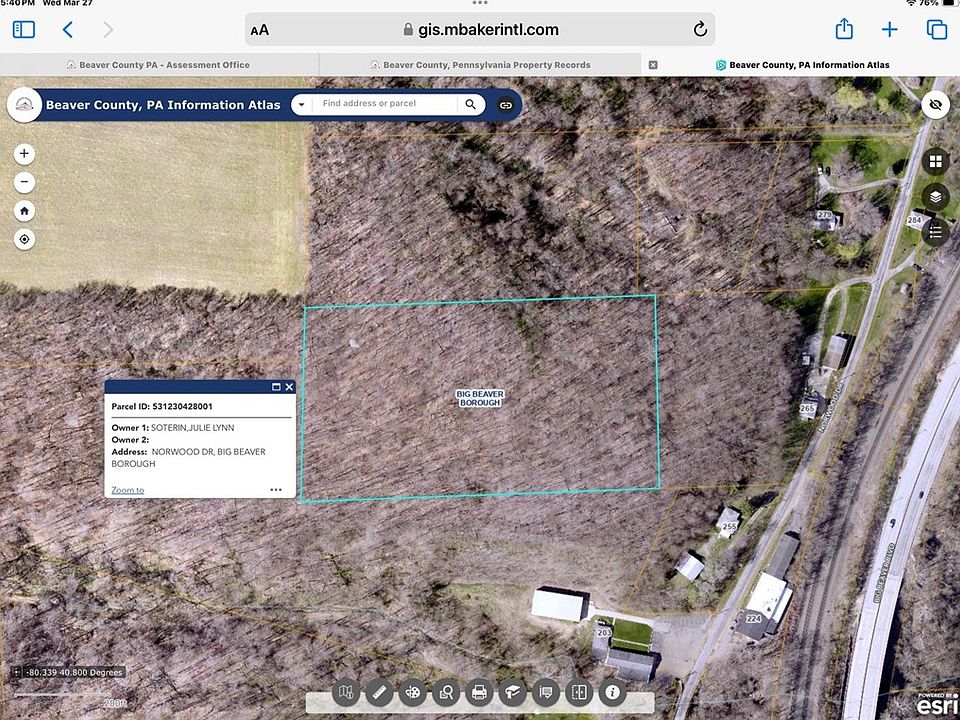Toggle the hidden-eye visibility button
This screenshot has width=960, height=720.
point(936,105)
